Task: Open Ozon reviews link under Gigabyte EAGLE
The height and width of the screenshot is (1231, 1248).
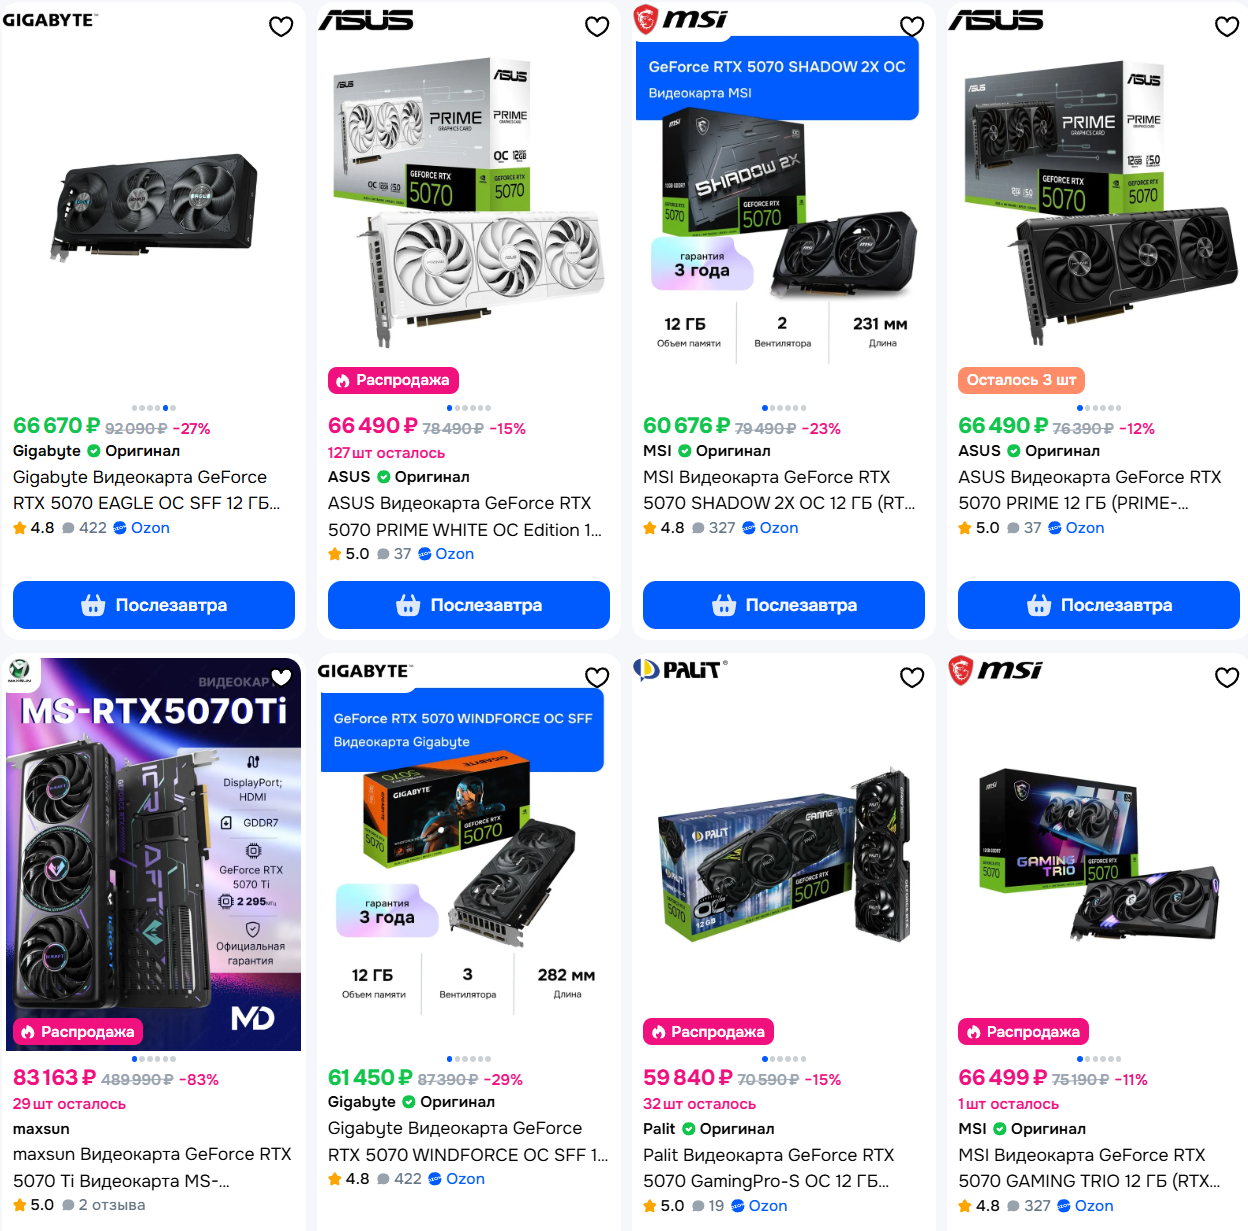Action: [141, 528]
